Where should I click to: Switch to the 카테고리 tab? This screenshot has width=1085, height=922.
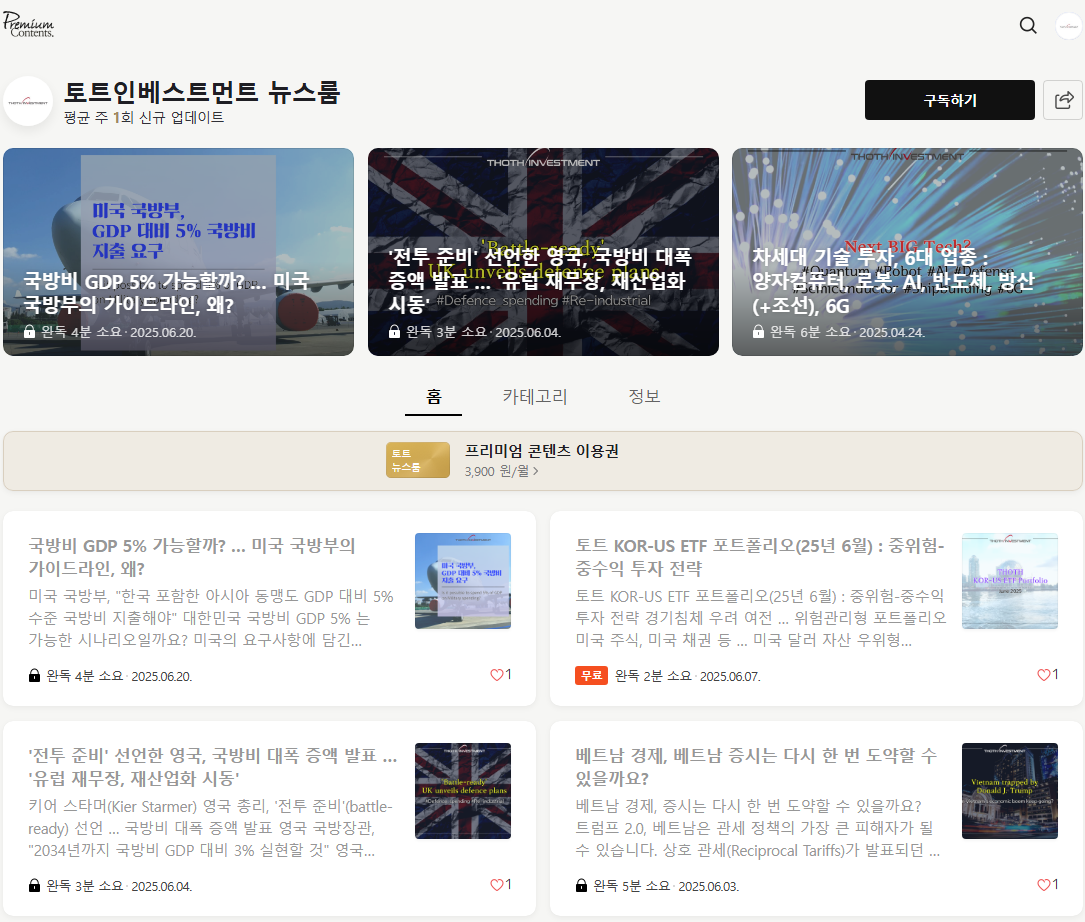[534, 397]
